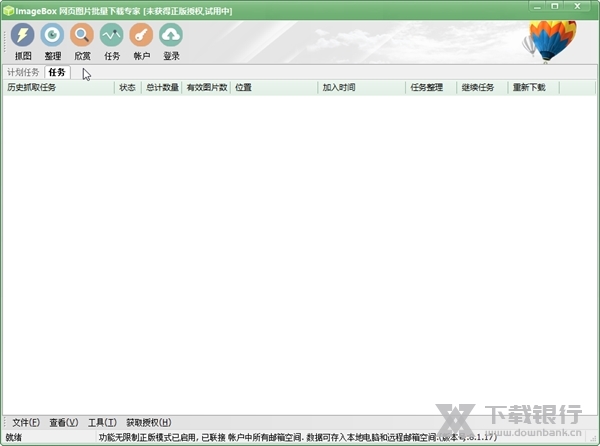Sort by 位置 column header

274,88
